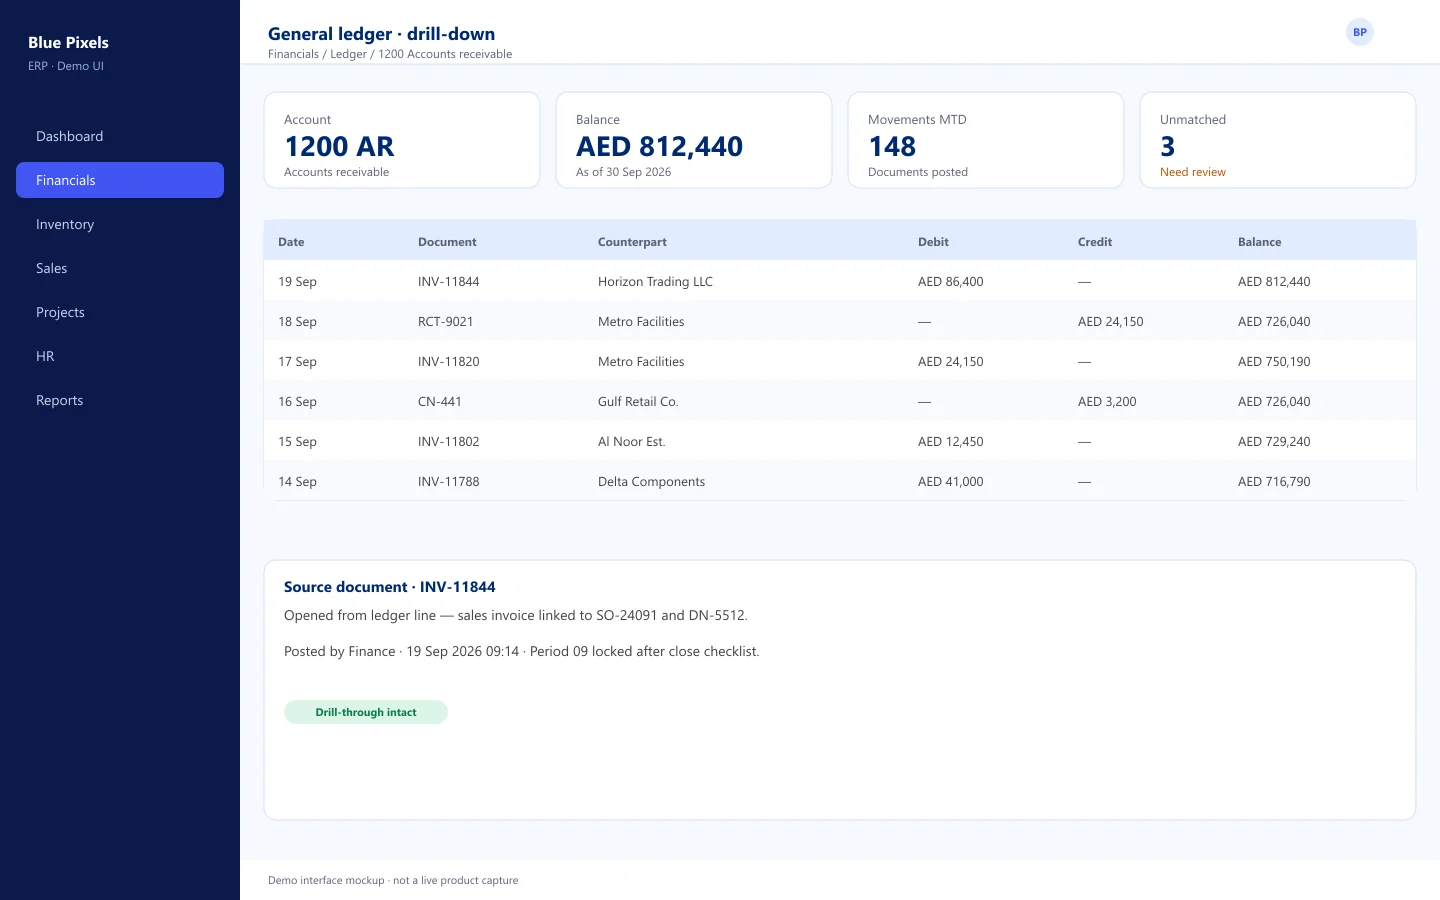
Task: Click the Opened from ledger line text
Action: (x=515, y=615)
